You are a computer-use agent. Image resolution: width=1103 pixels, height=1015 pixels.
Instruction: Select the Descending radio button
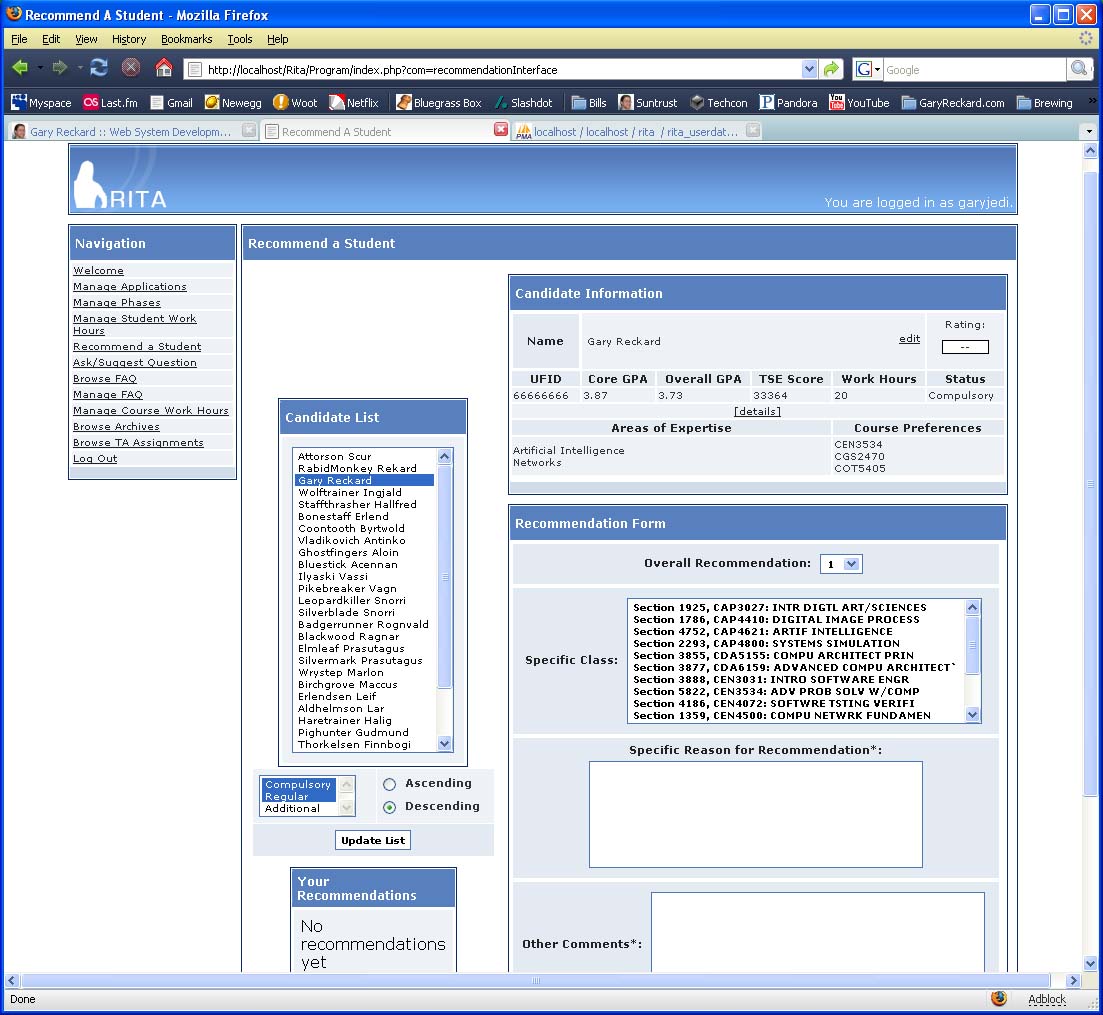389,807
